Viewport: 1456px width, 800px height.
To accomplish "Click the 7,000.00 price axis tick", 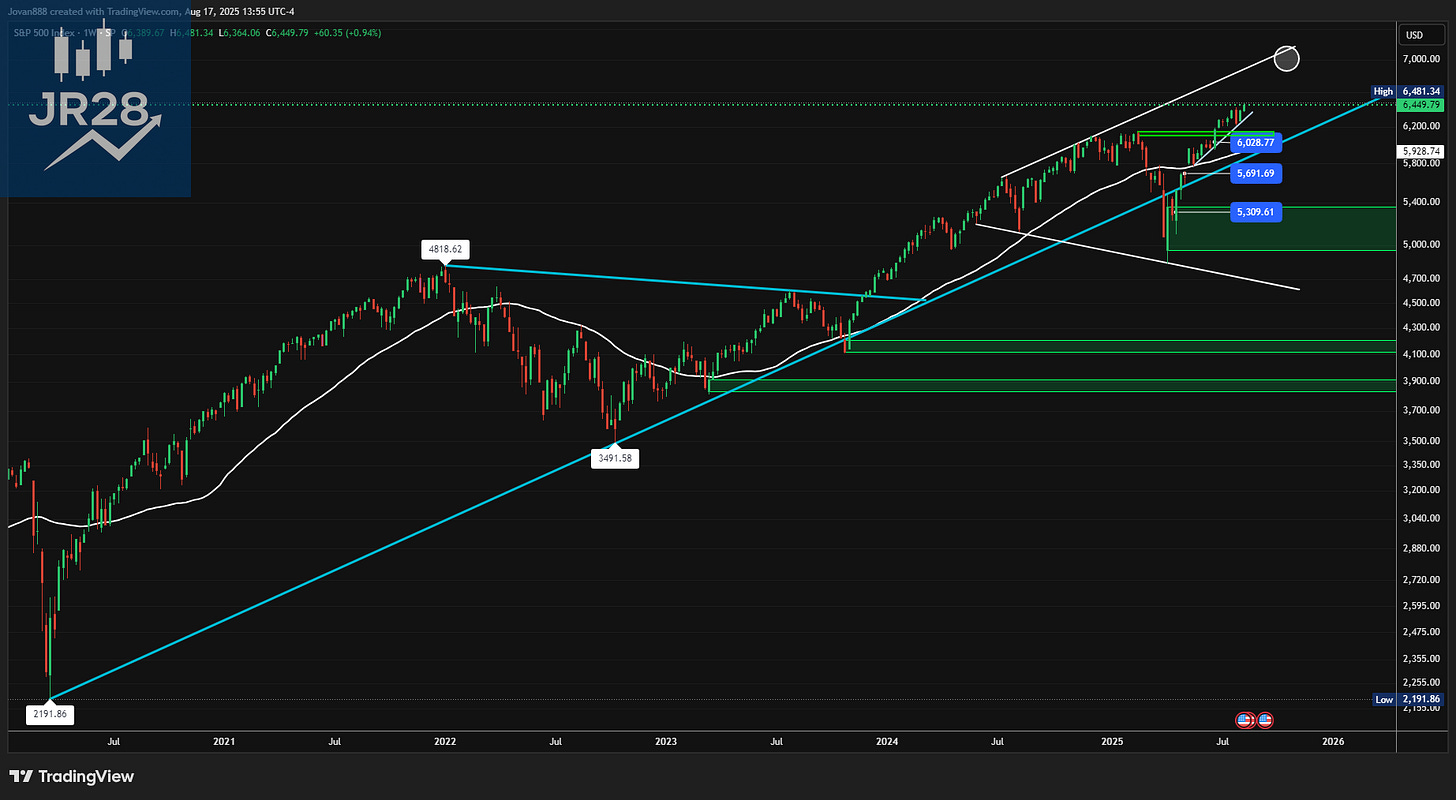I will (1422, 59).
